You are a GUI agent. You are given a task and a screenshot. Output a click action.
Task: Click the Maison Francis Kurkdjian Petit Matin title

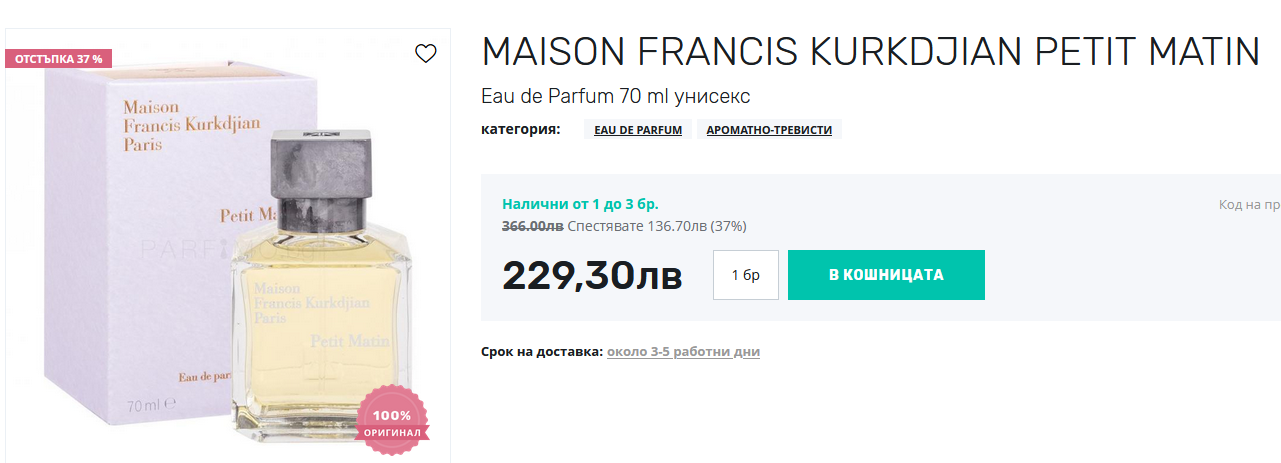871,52
